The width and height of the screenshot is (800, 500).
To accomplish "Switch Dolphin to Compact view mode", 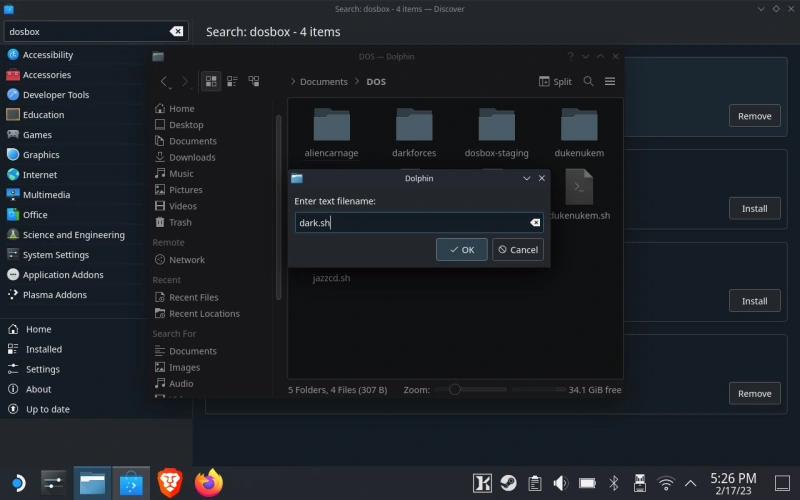I will pyautogui.click(x=232, y=82).
